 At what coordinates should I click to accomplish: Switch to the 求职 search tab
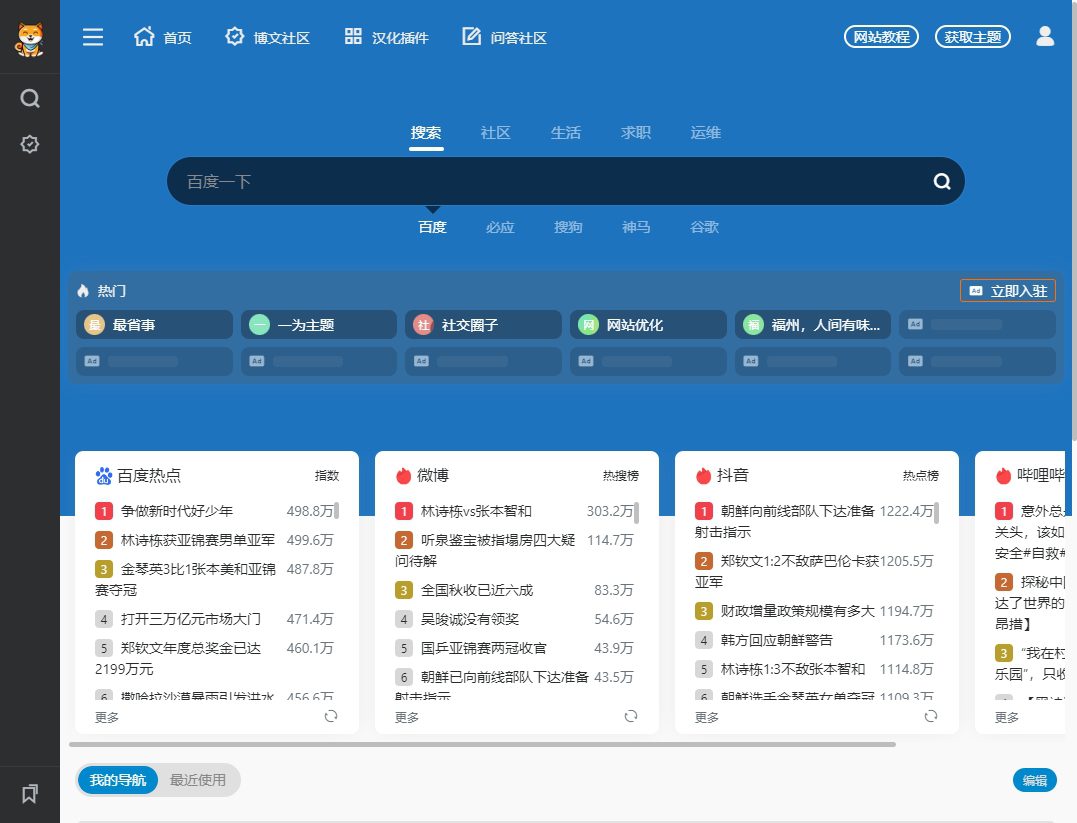tap(636, 133)
